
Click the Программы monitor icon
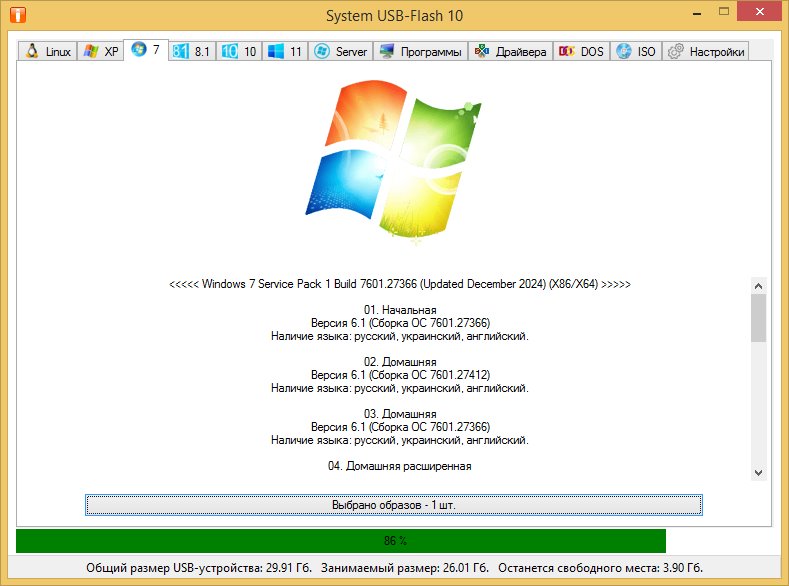387,52
